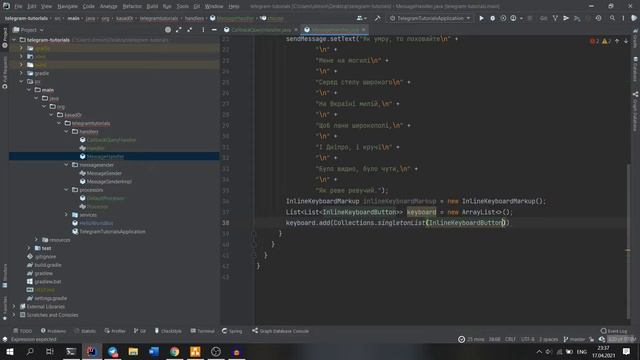Open the View menu

(x=47, y=7)
